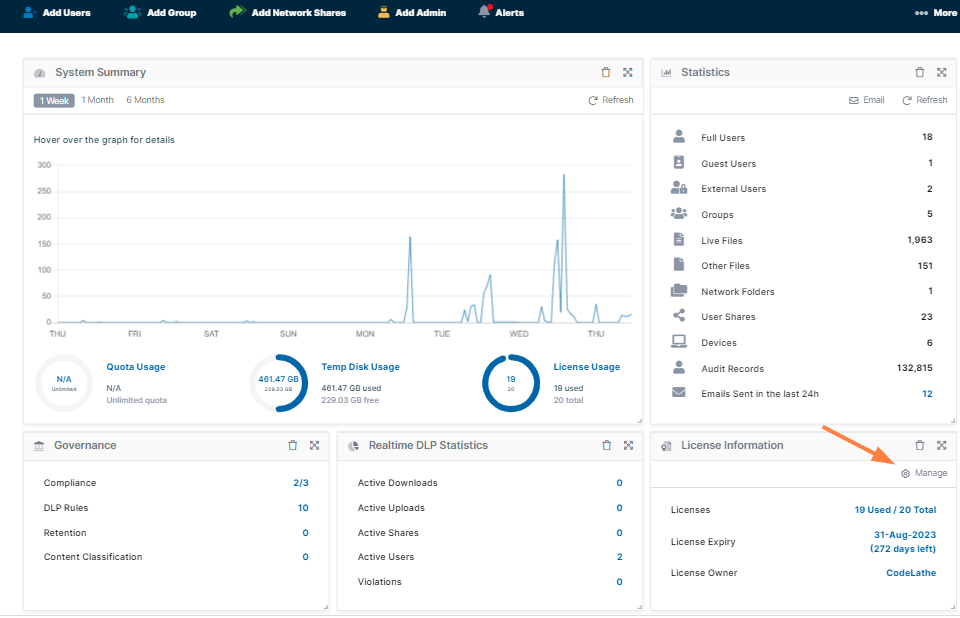
Task: Open the More menu
Action: coord(935,13)
